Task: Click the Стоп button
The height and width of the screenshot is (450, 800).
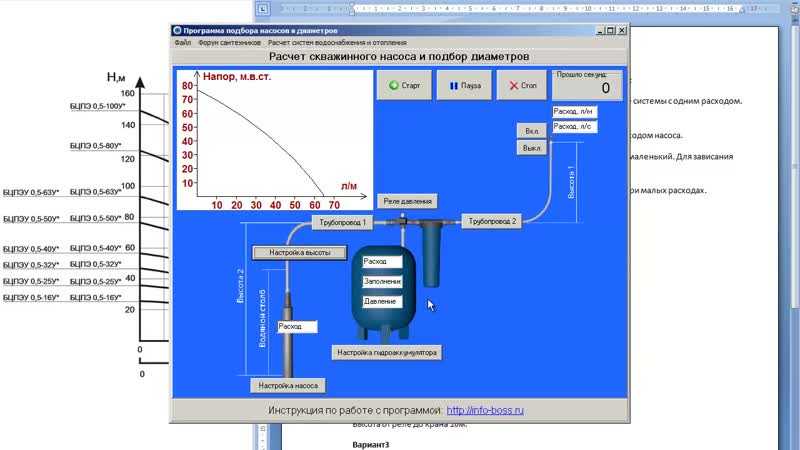Action: [522, 85]
